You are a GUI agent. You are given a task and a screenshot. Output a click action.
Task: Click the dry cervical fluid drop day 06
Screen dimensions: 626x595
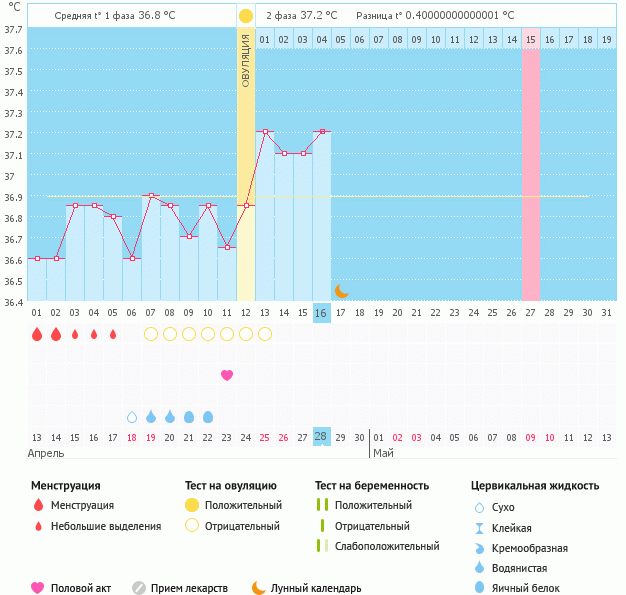tap(132, 416)
